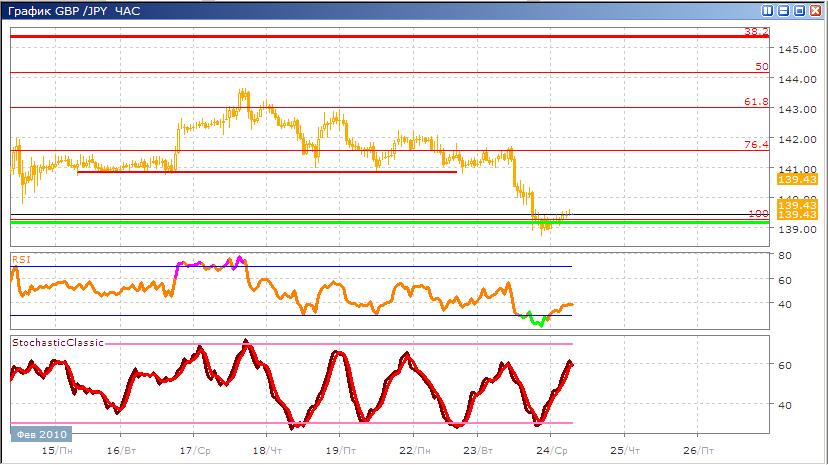Screen dimensions: 828x465
Task: Click the Фев 2010 date tag
Action: tap(40, 434)
